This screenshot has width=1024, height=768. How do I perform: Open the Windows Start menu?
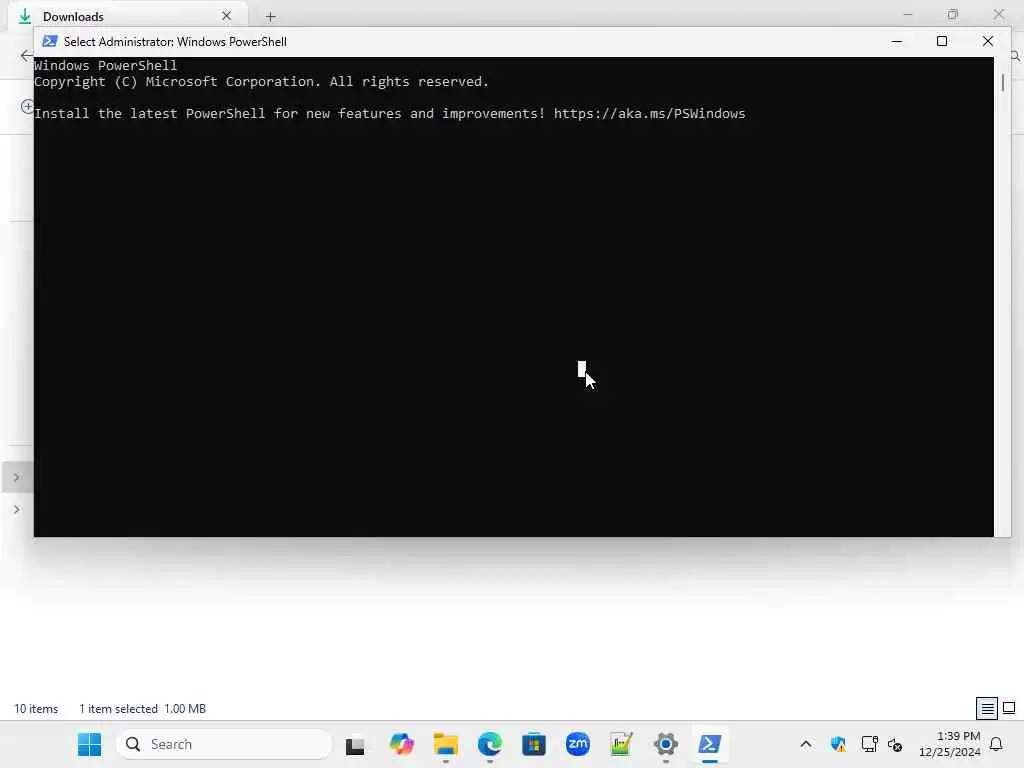[89, 744]
